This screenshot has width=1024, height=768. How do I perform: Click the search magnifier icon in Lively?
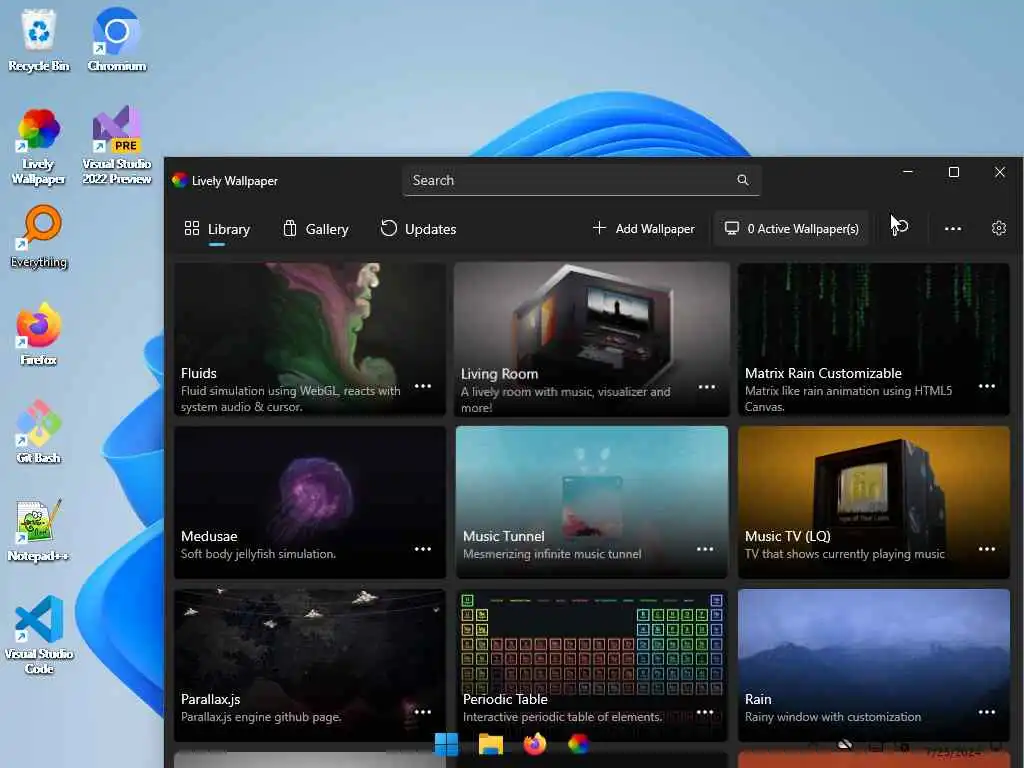click(743, 180)
